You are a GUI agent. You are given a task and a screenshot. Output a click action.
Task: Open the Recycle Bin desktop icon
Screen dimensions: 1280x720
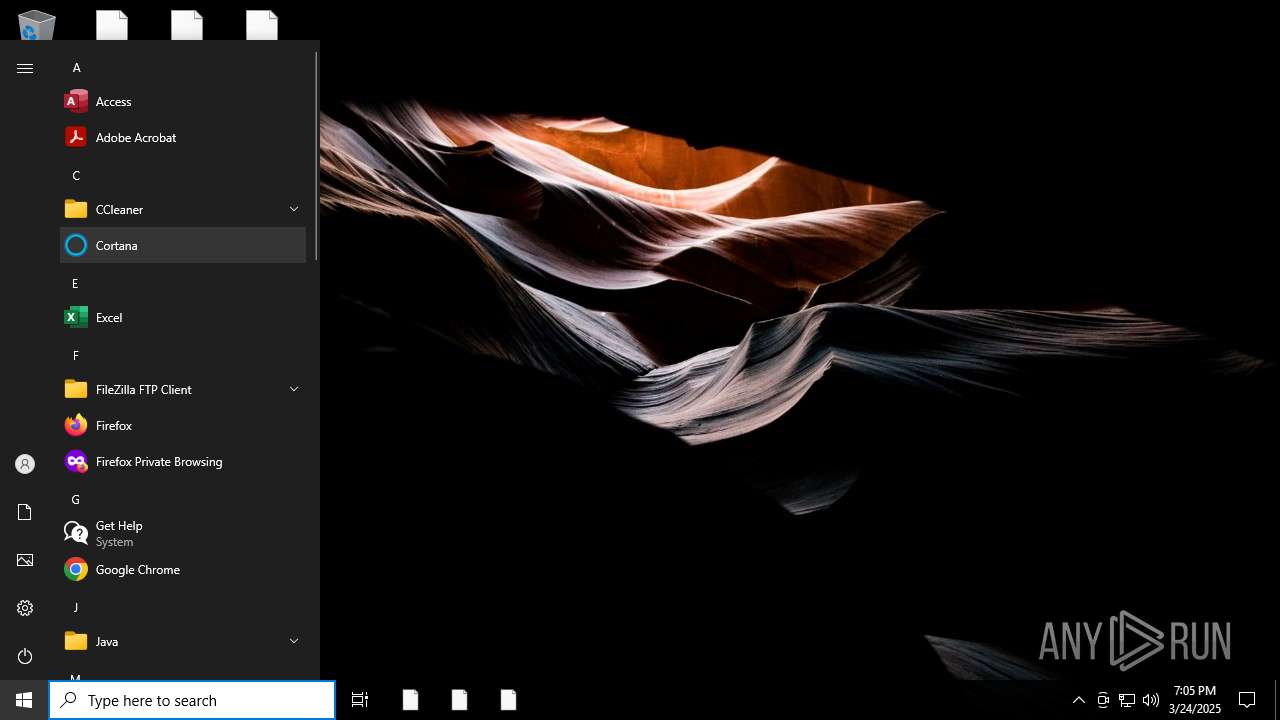pos(37,25)
